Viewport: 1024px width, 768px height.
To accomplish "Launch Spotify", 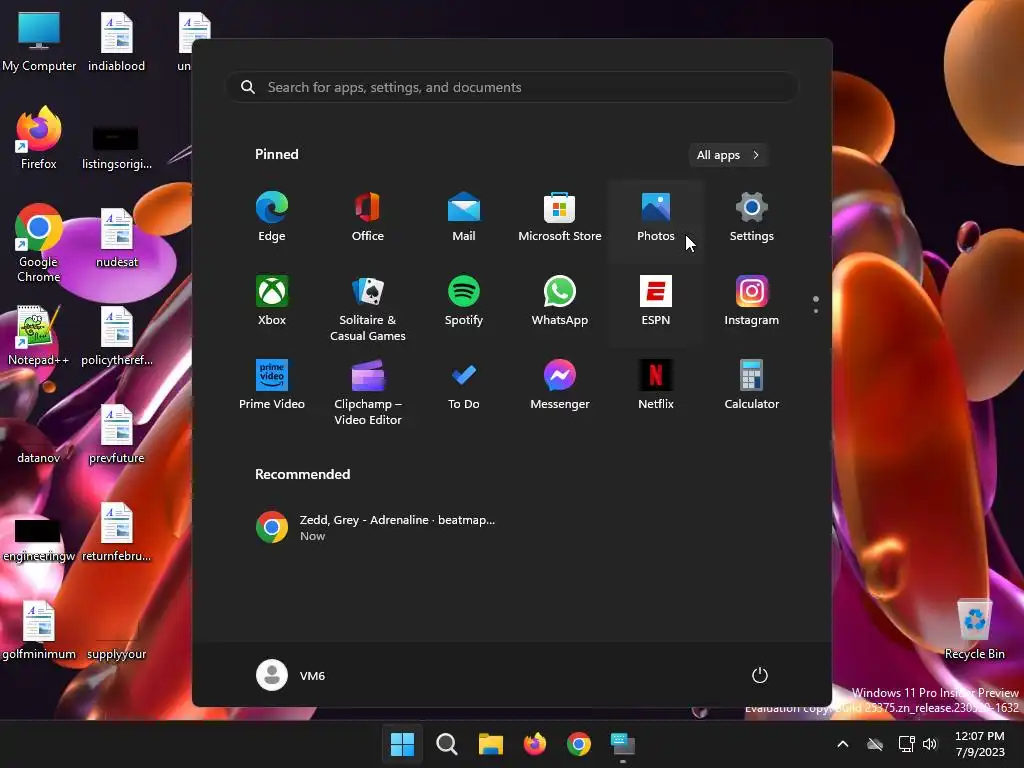I will [x=464, y=301].
